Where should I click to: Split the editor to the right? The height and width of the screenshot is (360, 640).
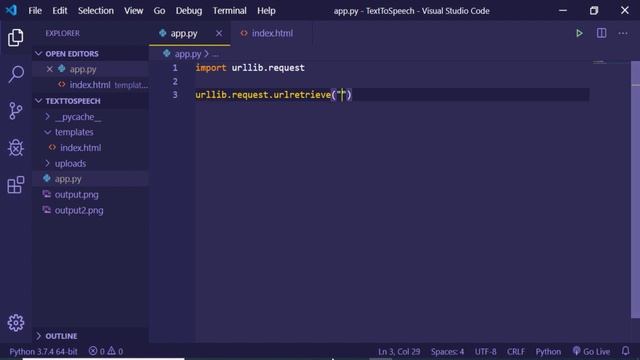tap(601, 33)
